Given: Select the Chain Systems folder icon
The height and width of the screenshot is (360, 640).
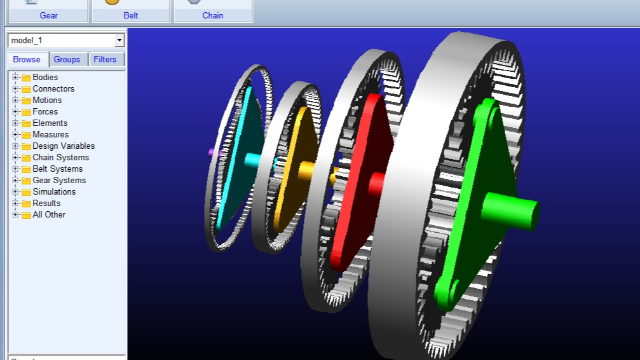Looking at the screenshot, I should [x=26, y=158].
